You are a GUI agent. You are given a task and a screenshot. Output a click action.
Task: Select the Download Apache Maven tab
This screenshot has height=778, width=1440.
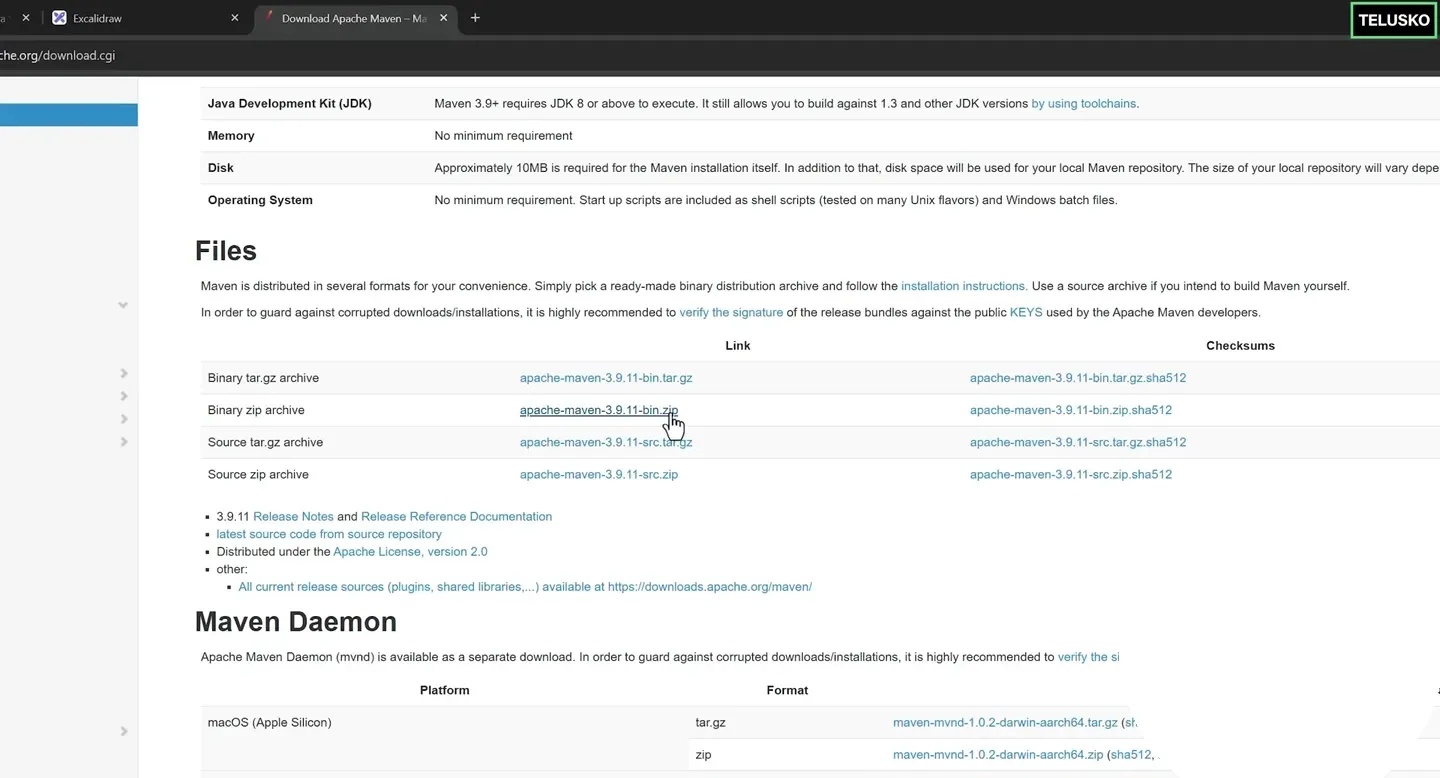point(355,18)
